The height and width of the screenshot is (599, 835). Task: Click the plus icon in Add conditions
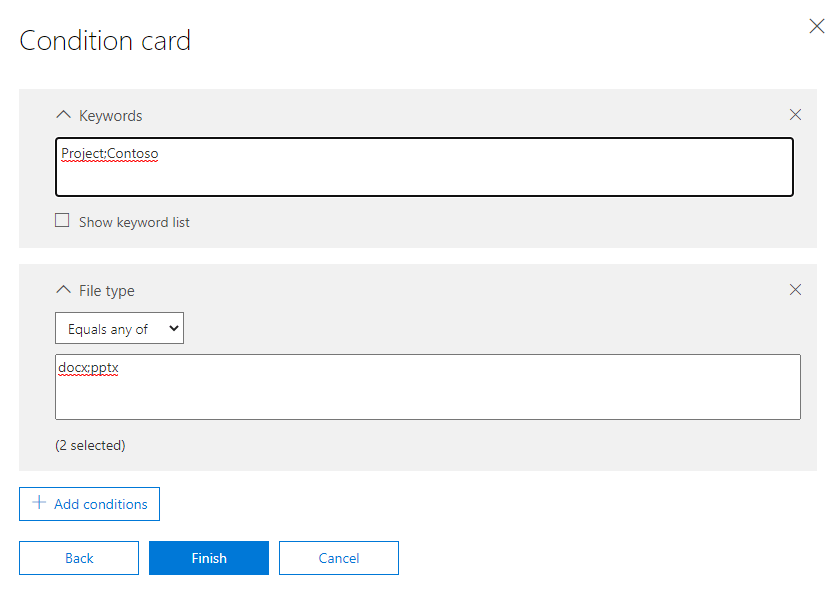tap(39, 504)
